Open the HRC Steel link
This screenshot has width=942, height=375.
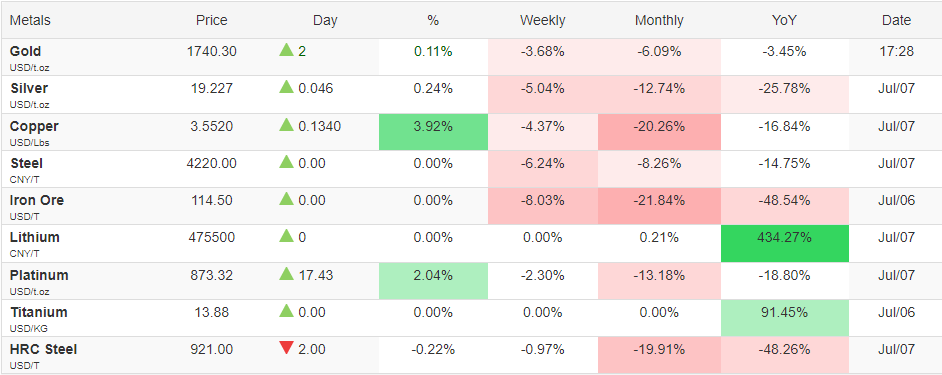(43, 349)
